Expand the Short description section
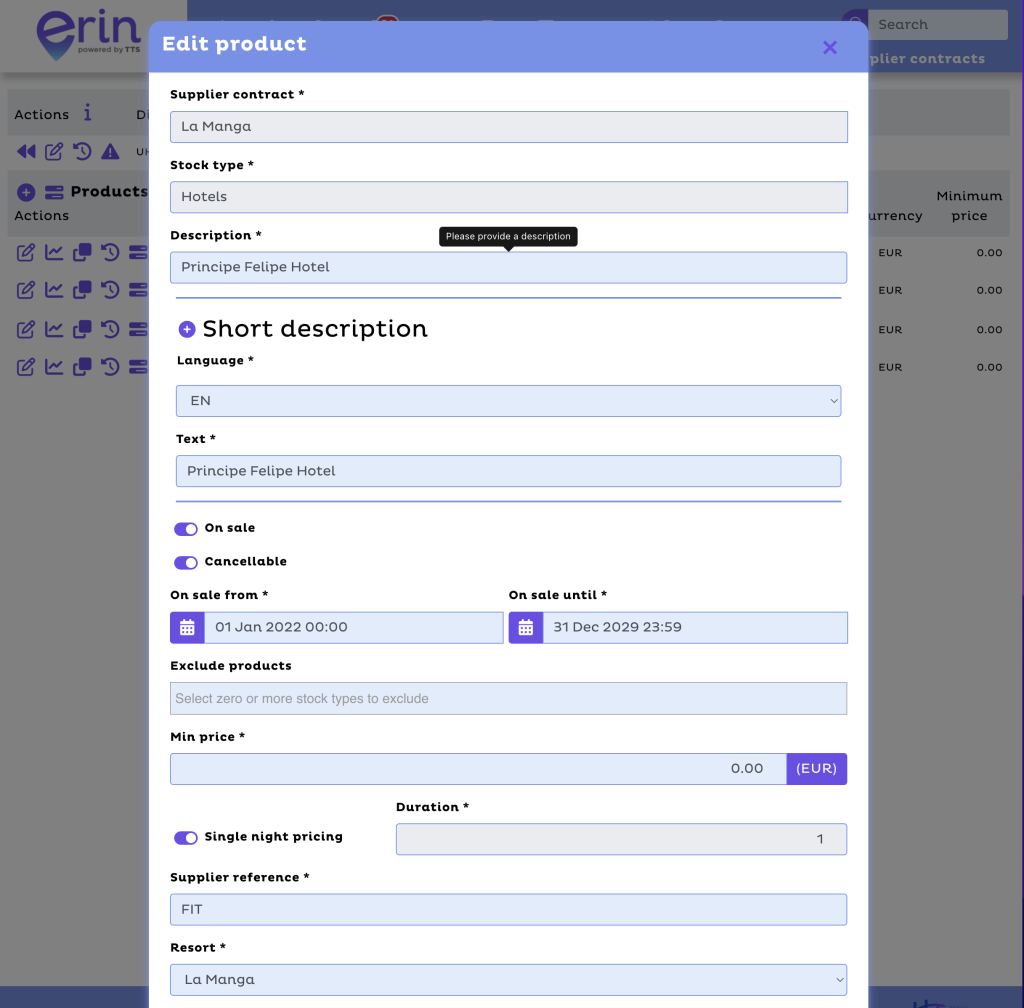Image resolution: width=1024 pixels, height=1008 pixels. [x=186, y=328]
